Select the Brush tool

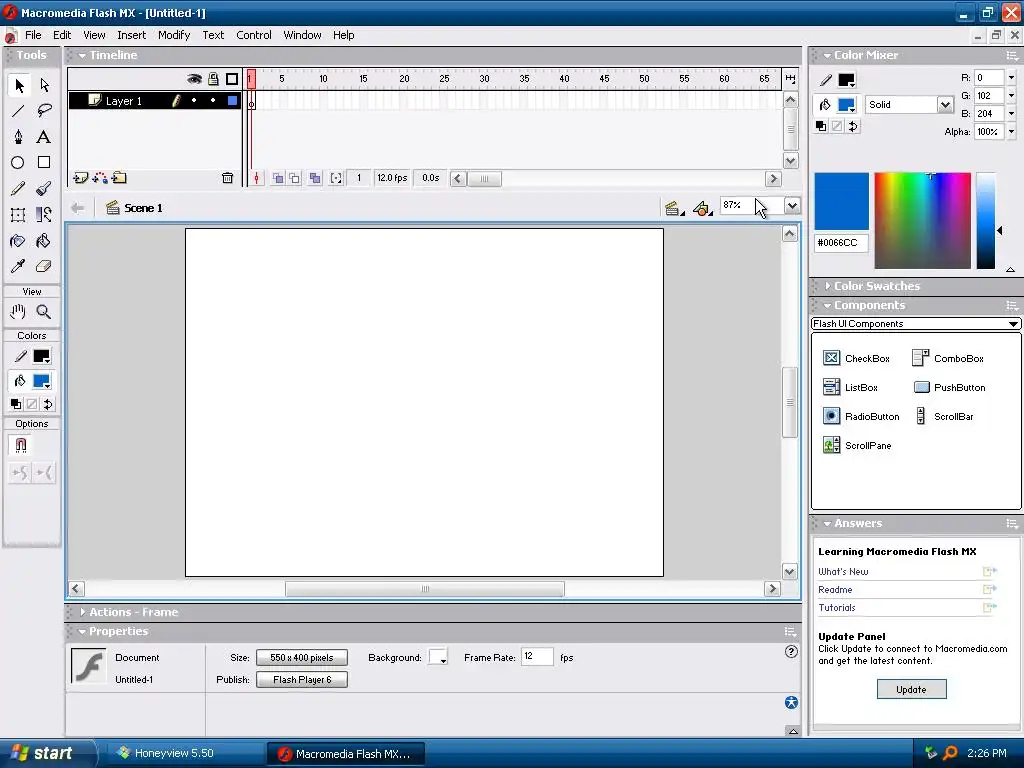[44, 189]
